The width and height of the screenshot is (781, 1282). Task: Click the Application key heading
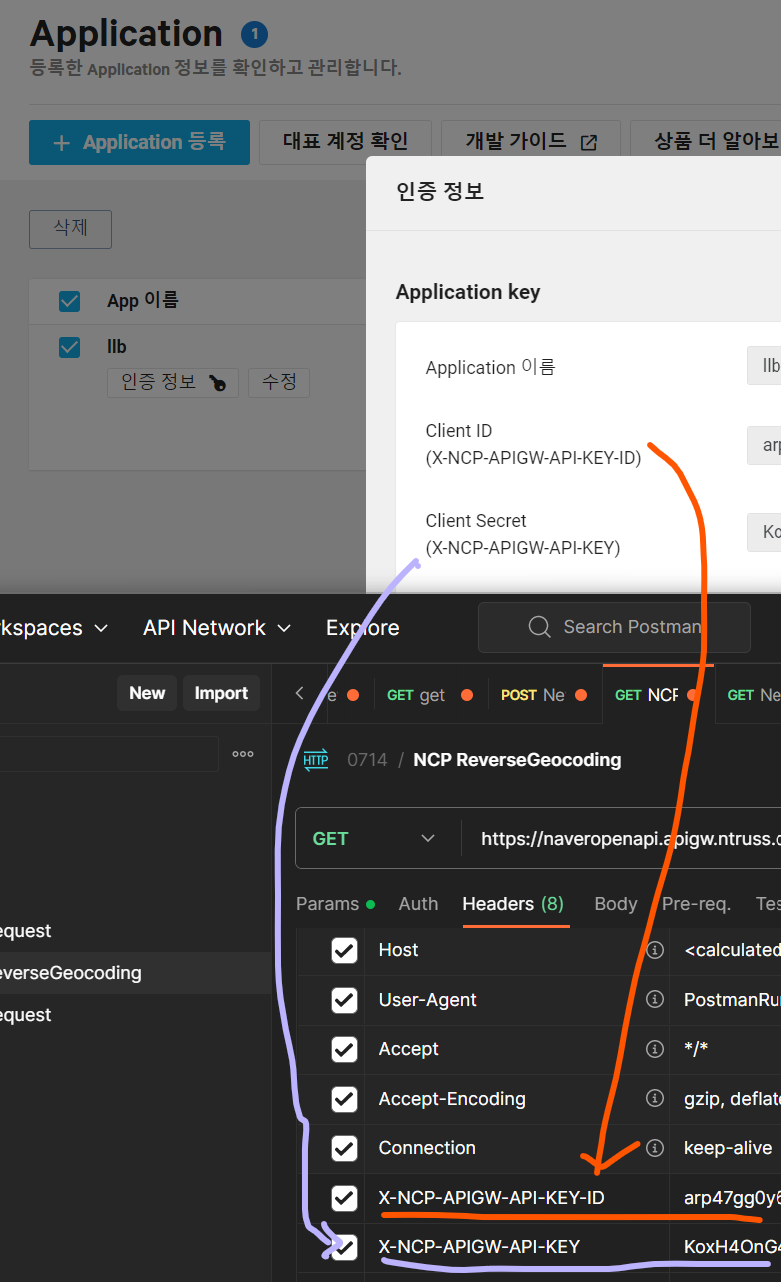click(468, 292)
